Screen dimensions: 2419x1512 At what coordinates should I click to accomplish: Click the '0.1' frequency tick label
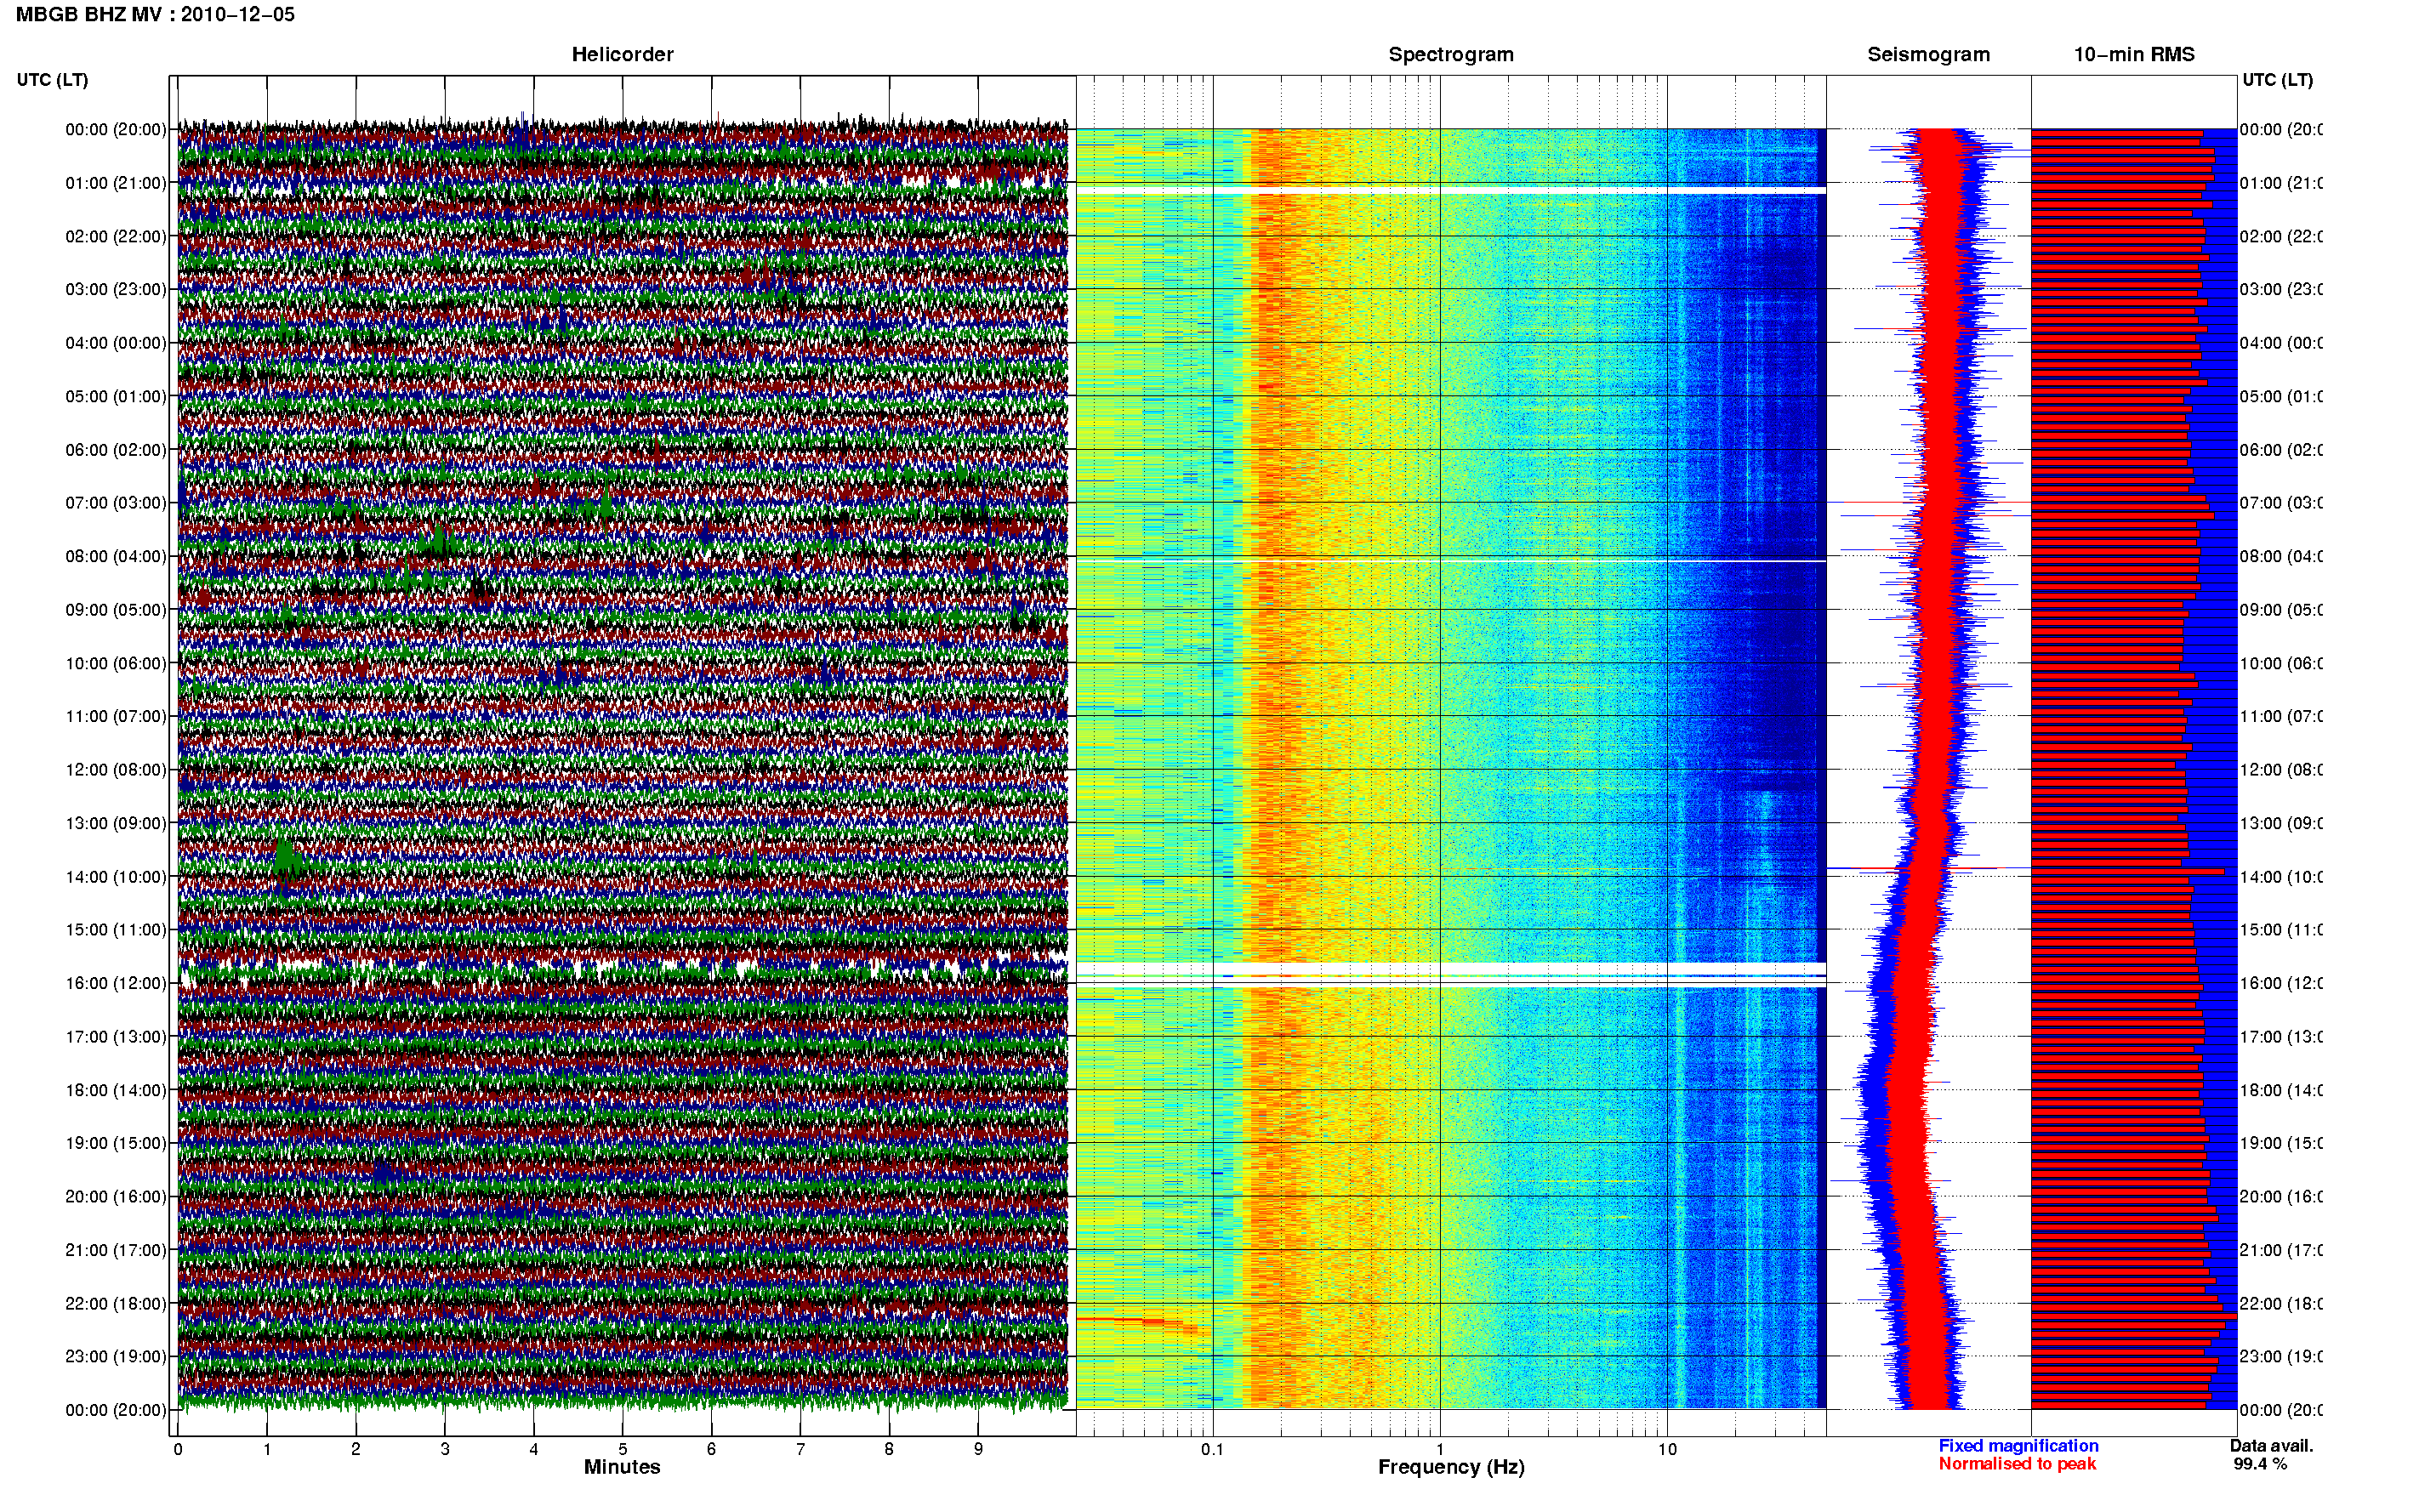[x=1212, y=1449]
